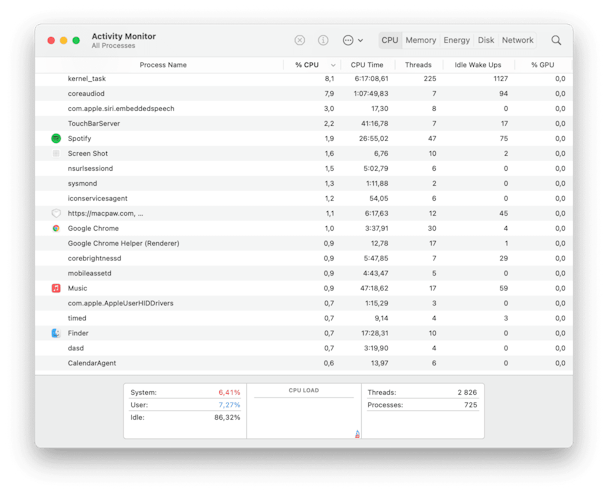Select the Google Chrome process name
The image size is (608, 494).
[x=93, y=228]
